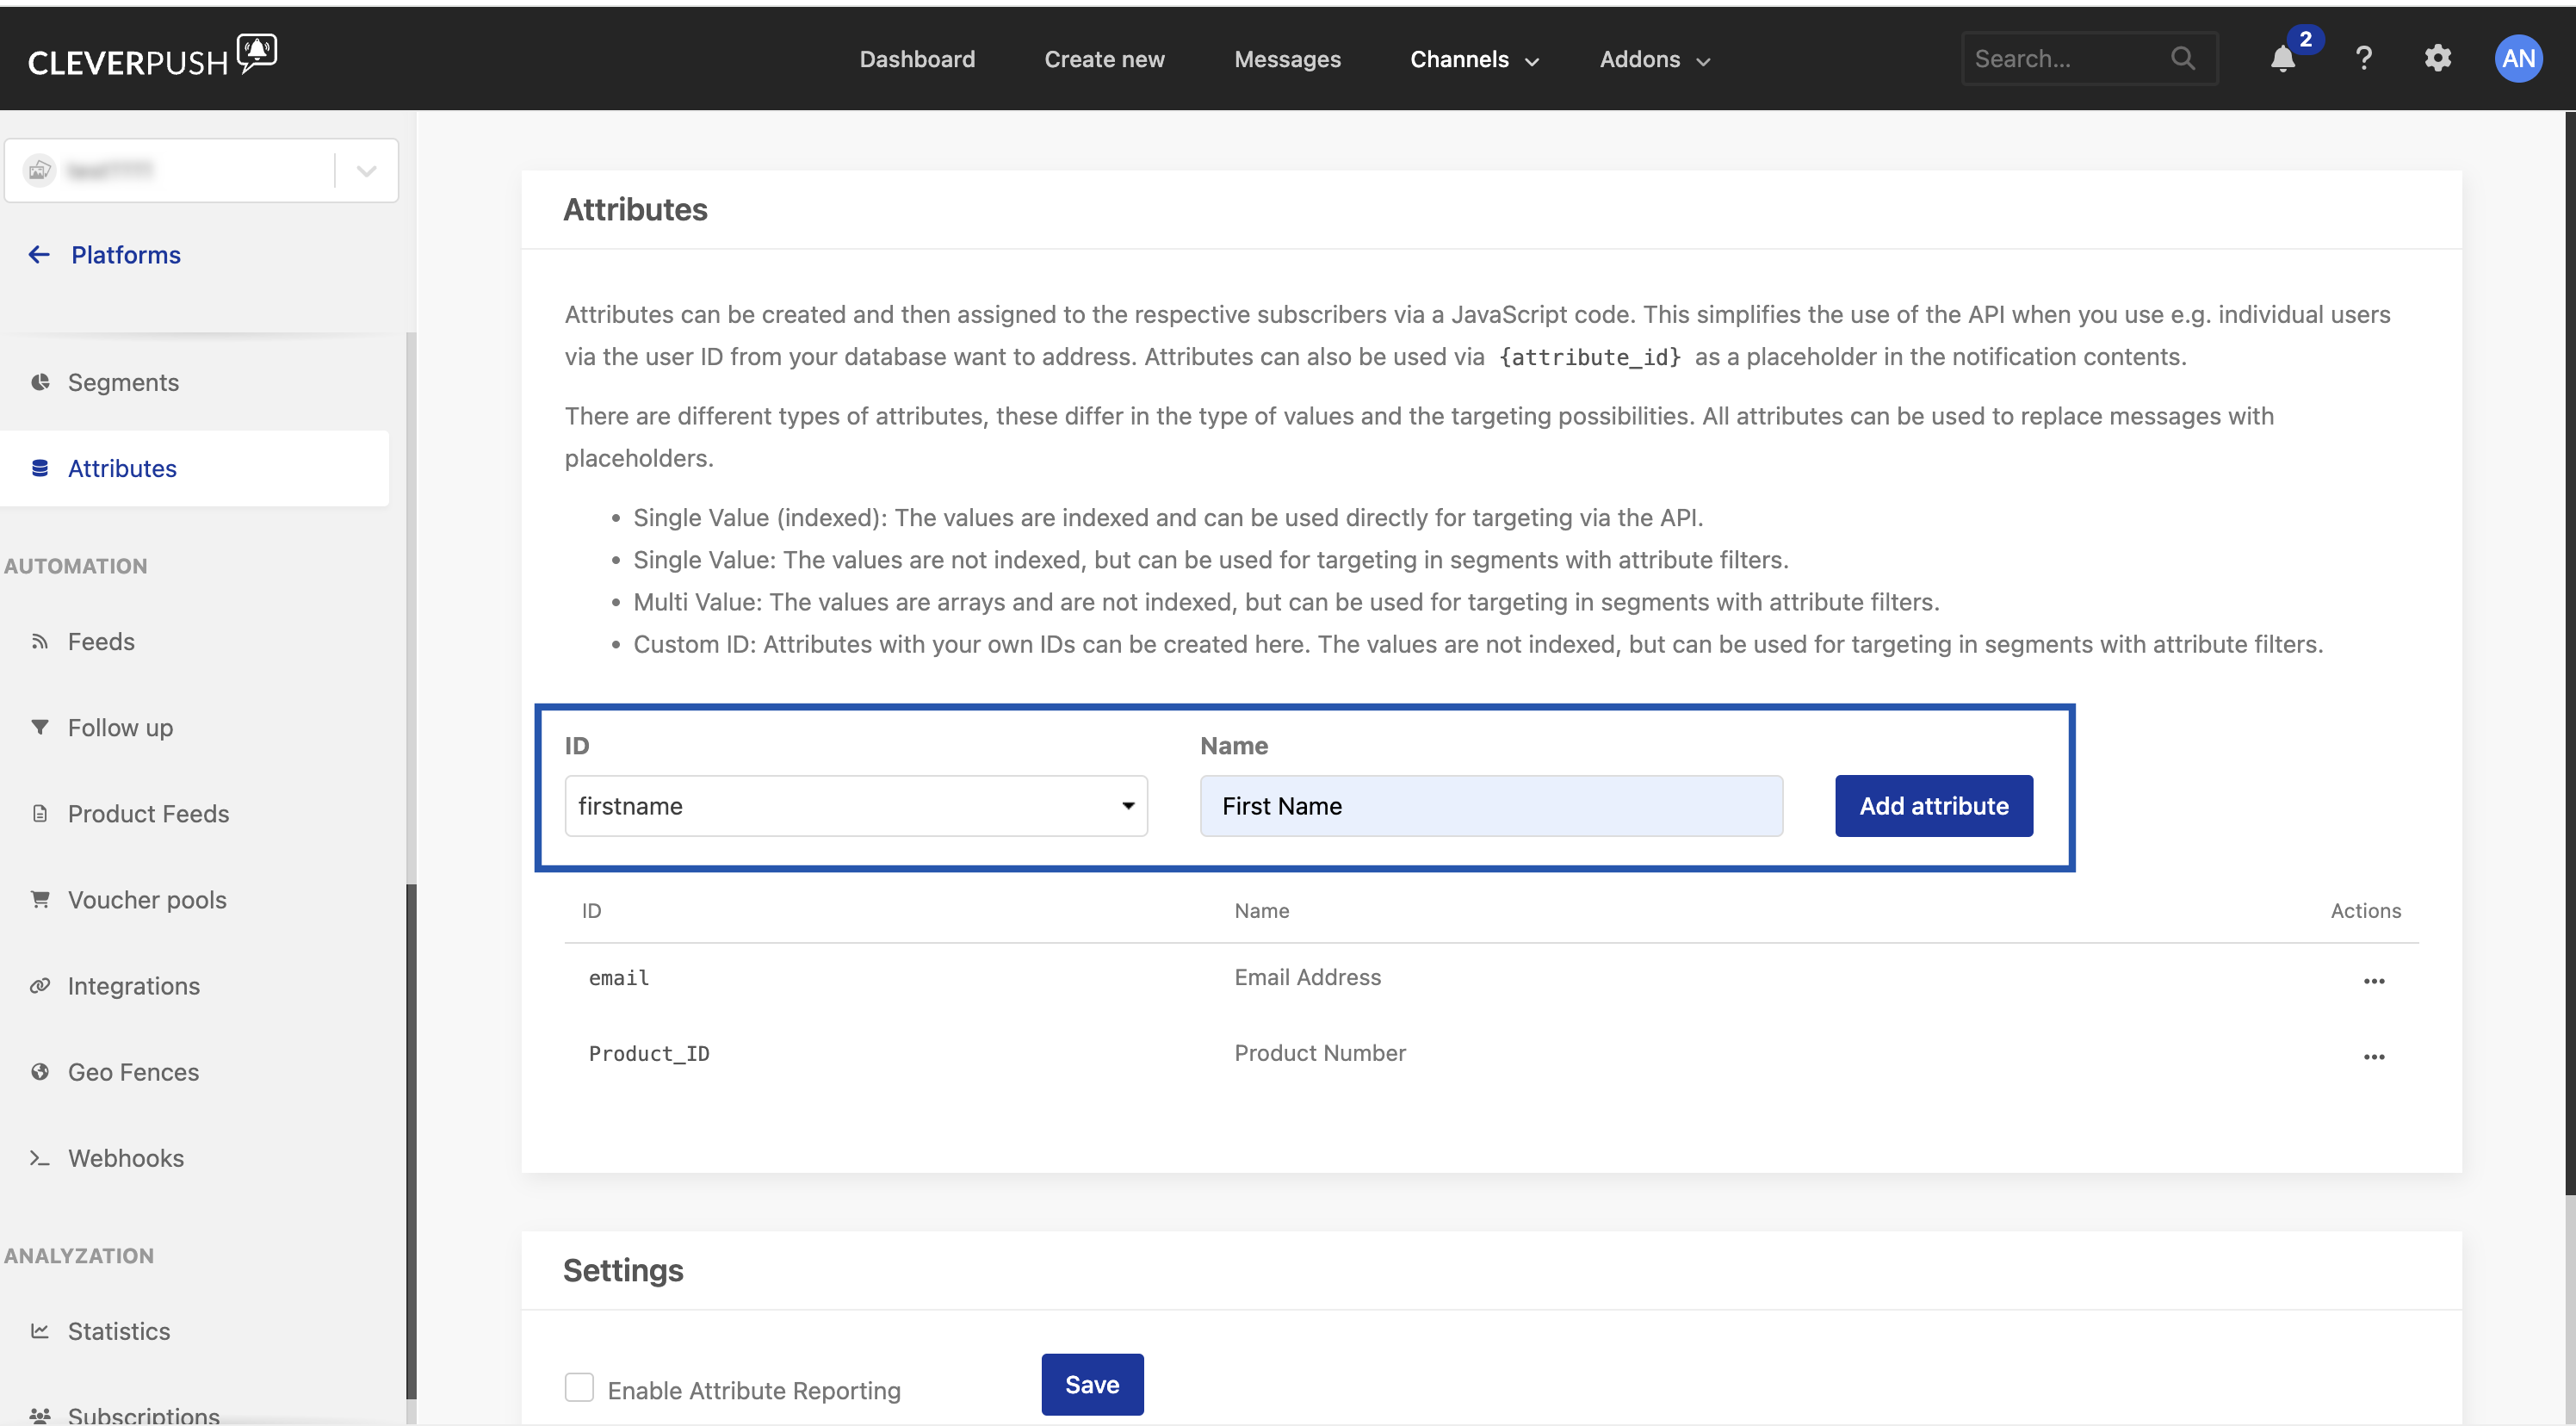Click the back arrow beside Platforms
2576x1426 pixels.
click(x=39, y=255)
